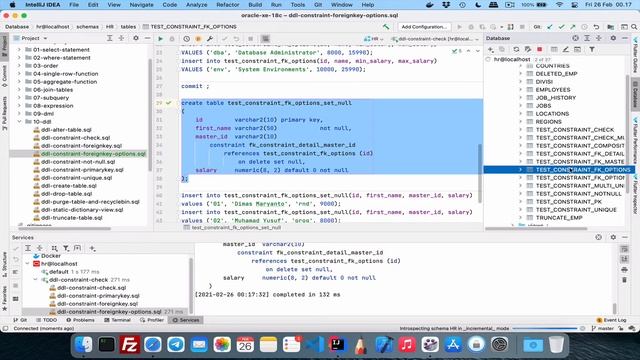Click the schemas breadcrumb
Image resolution: width=640 pixels, height=360 pixels.
pos(87,27)
